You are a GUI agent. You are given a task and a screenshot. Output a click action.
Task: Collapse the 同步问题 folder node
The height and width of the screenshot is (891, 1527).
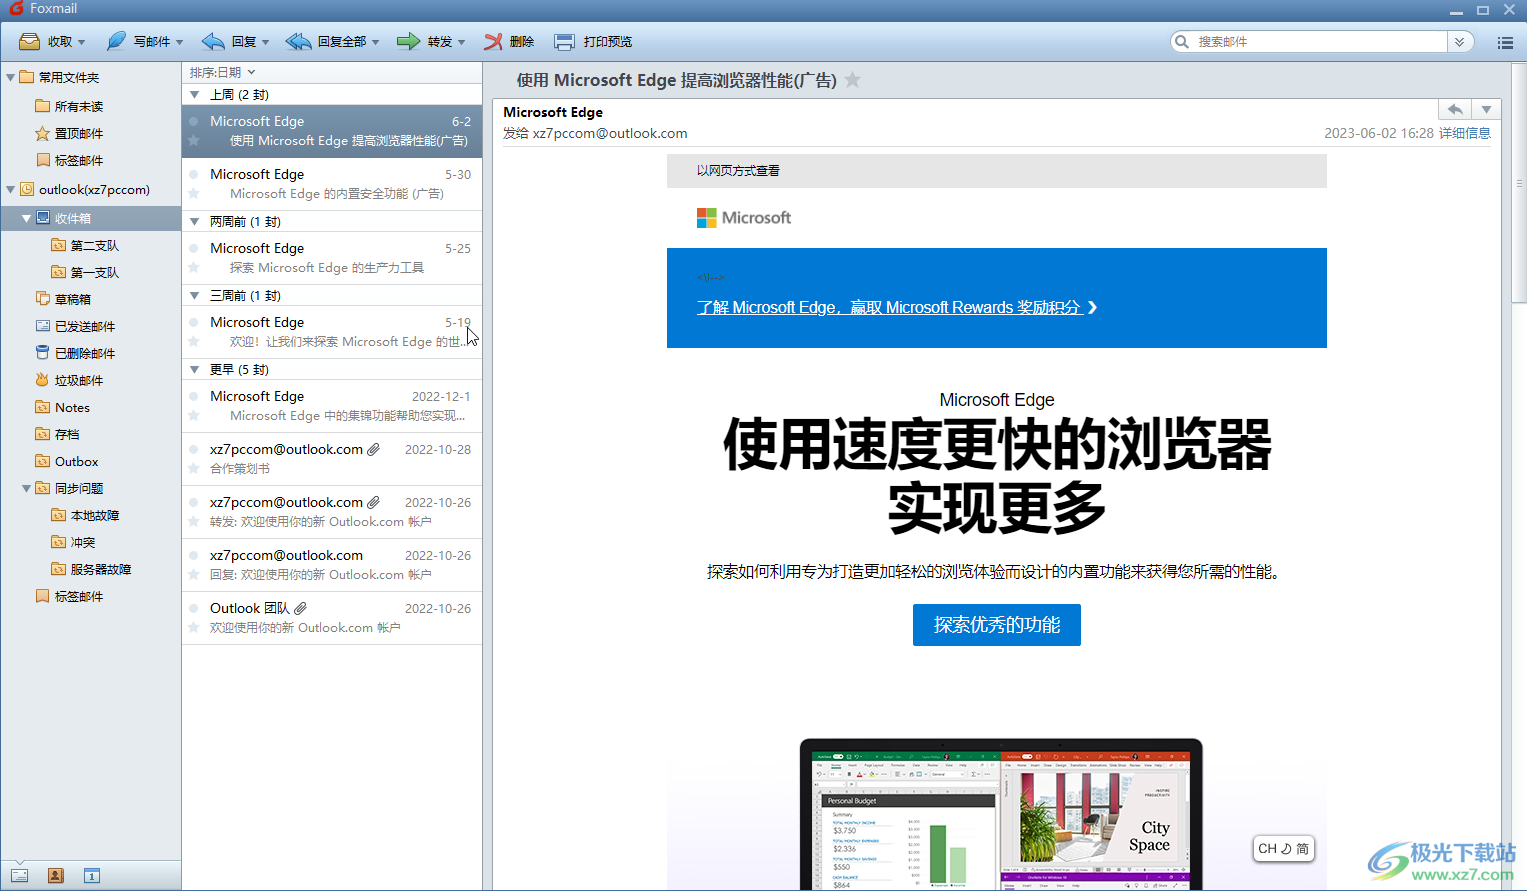27,488
